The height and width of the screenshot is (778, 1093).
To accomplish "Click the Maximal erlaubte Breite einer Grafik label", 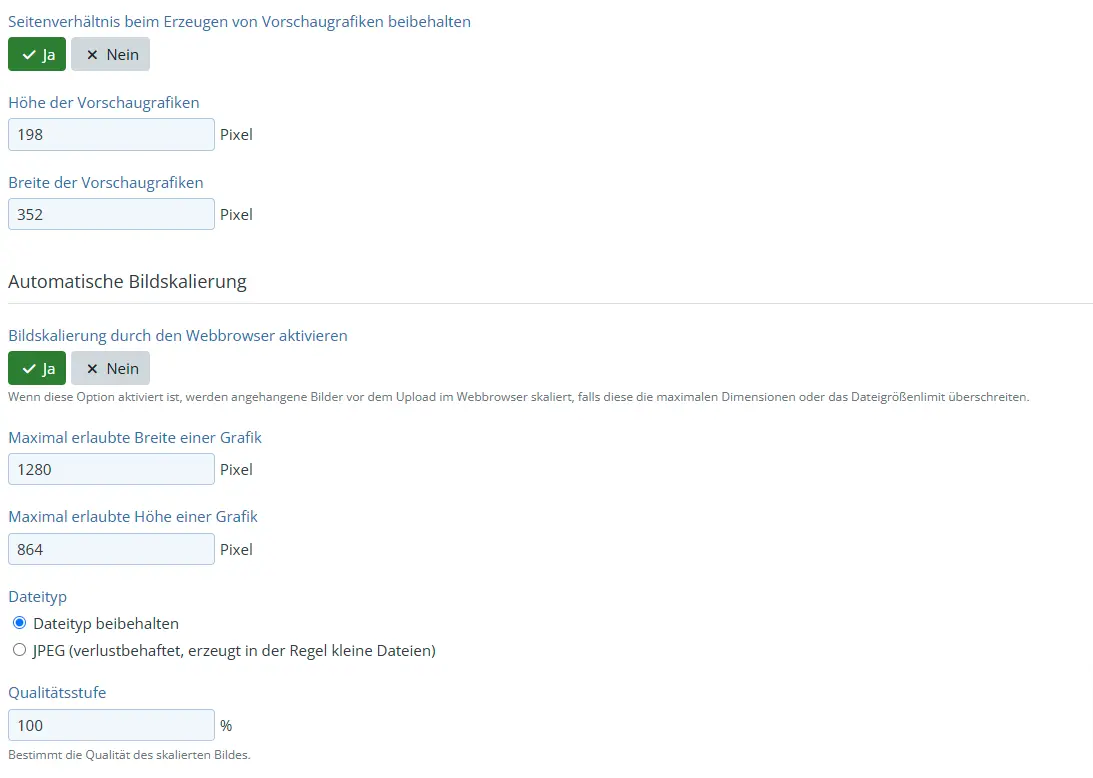I will (135, 437).
